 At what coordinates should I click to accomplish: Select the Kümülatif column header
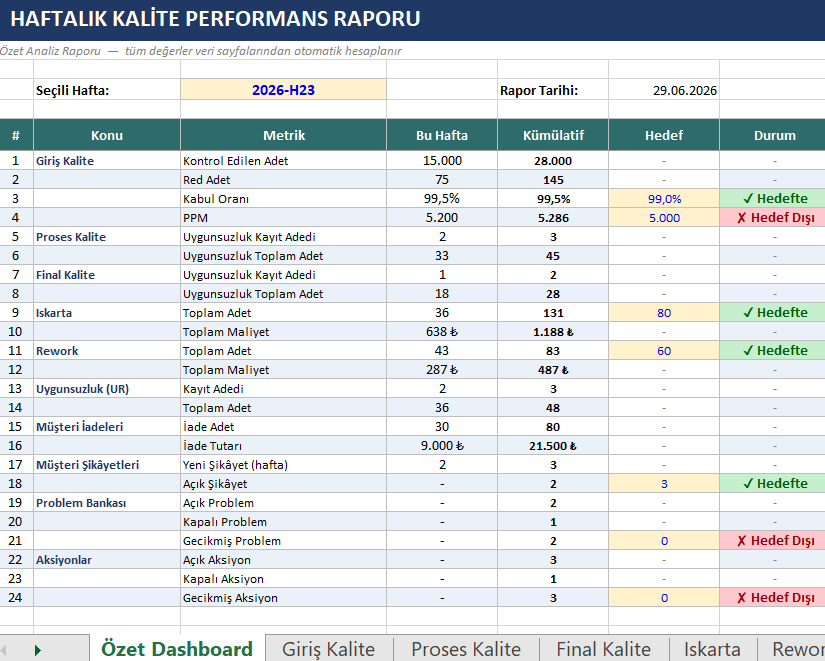pos(553,135)
